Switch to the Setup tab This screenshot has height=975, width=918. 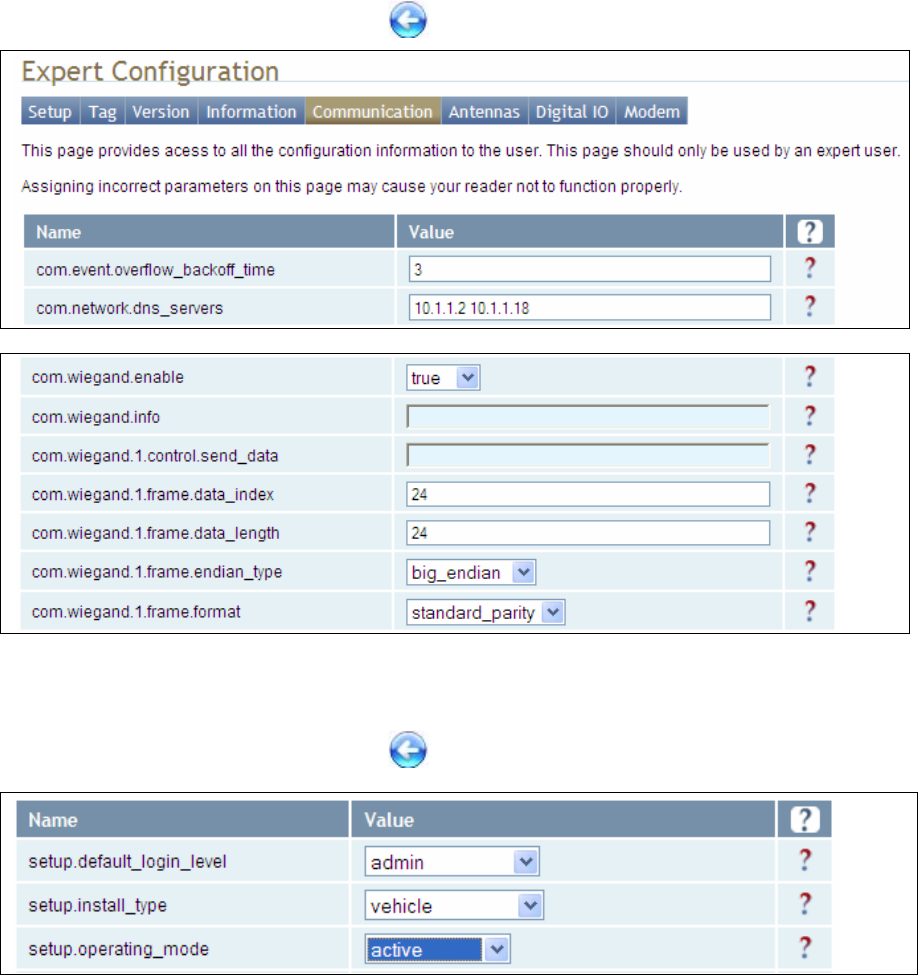[50, 111]
